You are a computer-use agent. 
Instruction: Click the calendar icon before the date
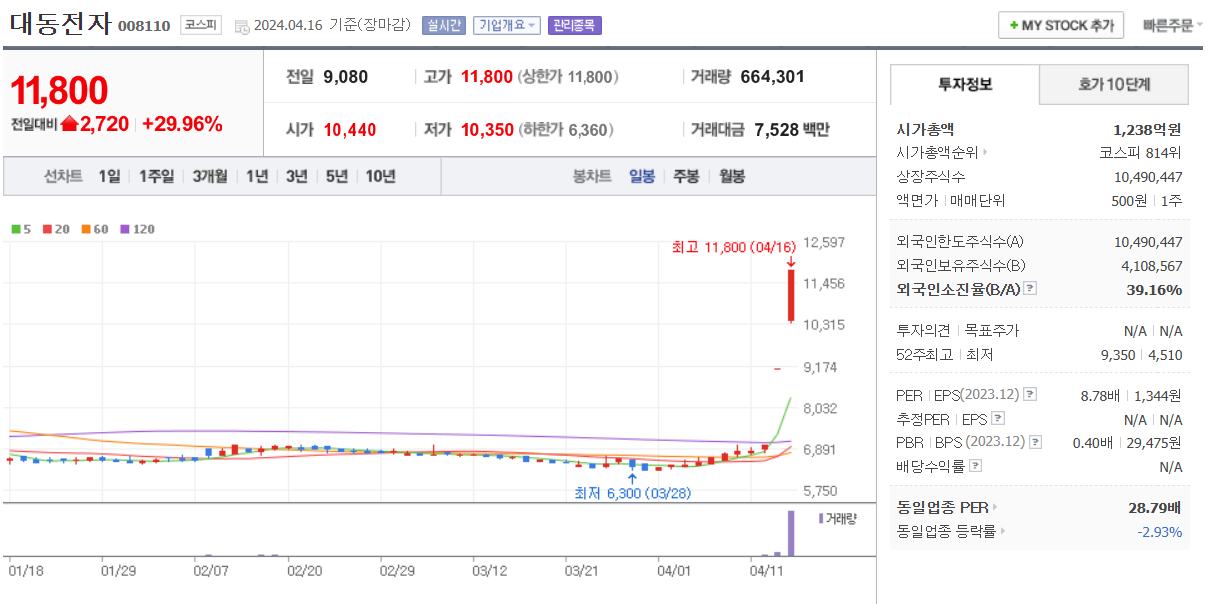[242, 26]
